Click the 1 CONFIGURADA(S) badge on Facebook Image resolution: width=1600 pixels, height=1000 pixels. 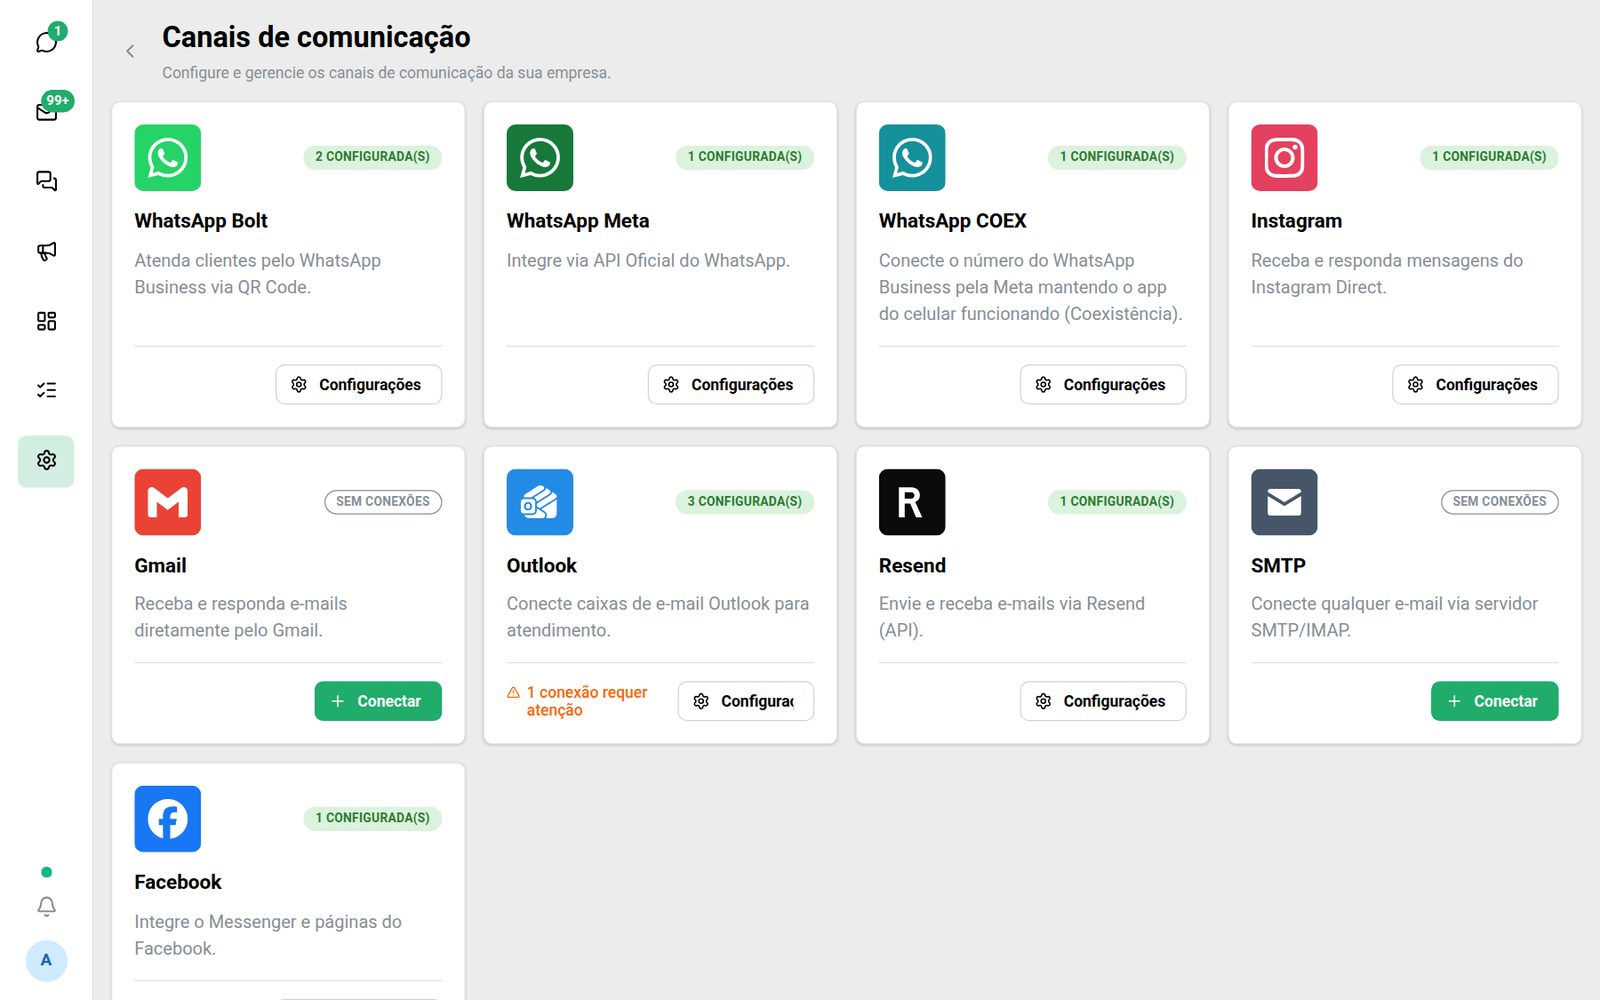coord(373,818)
